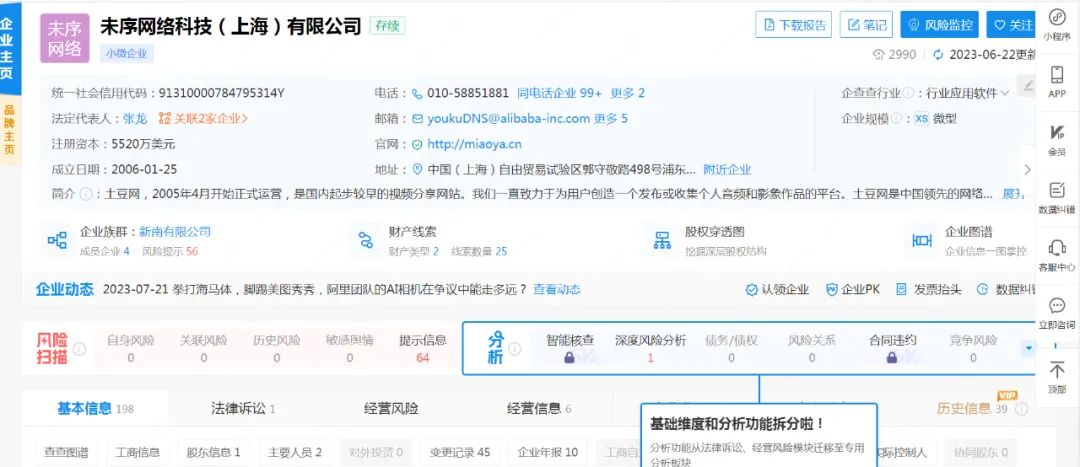The height and width of the screenshot is (467, 1080).
Task: Open the 数据纠错 sidebar icon
Action: click(x=1057, y=190)
